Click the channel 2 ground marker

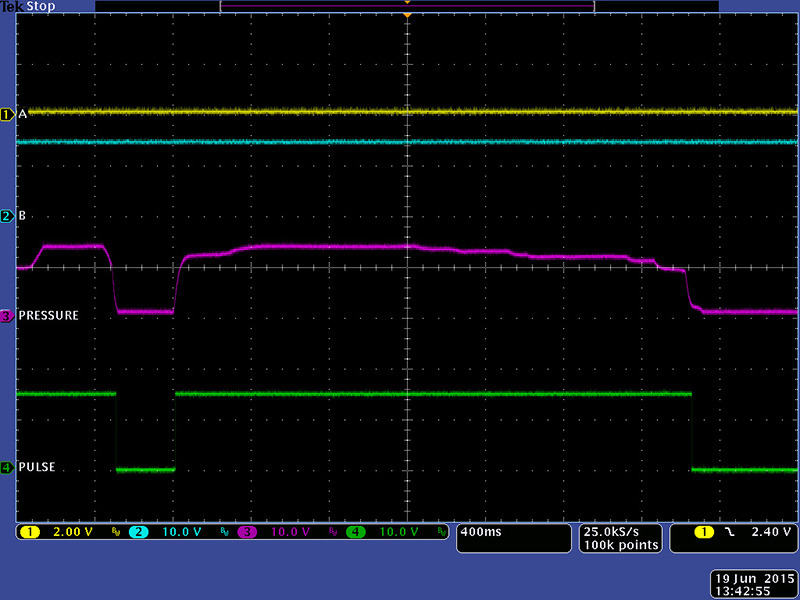(x=7, y=216)
